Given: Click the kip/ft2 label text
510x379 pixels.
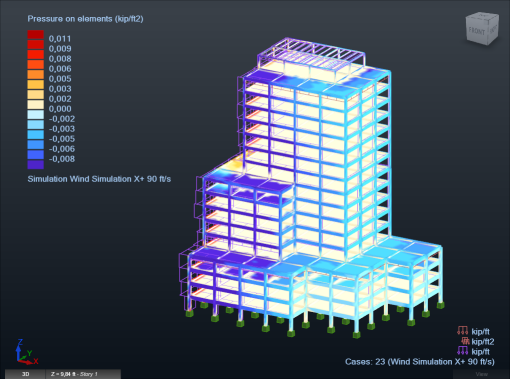Looking at the screenshot, I should coord(483,342).
